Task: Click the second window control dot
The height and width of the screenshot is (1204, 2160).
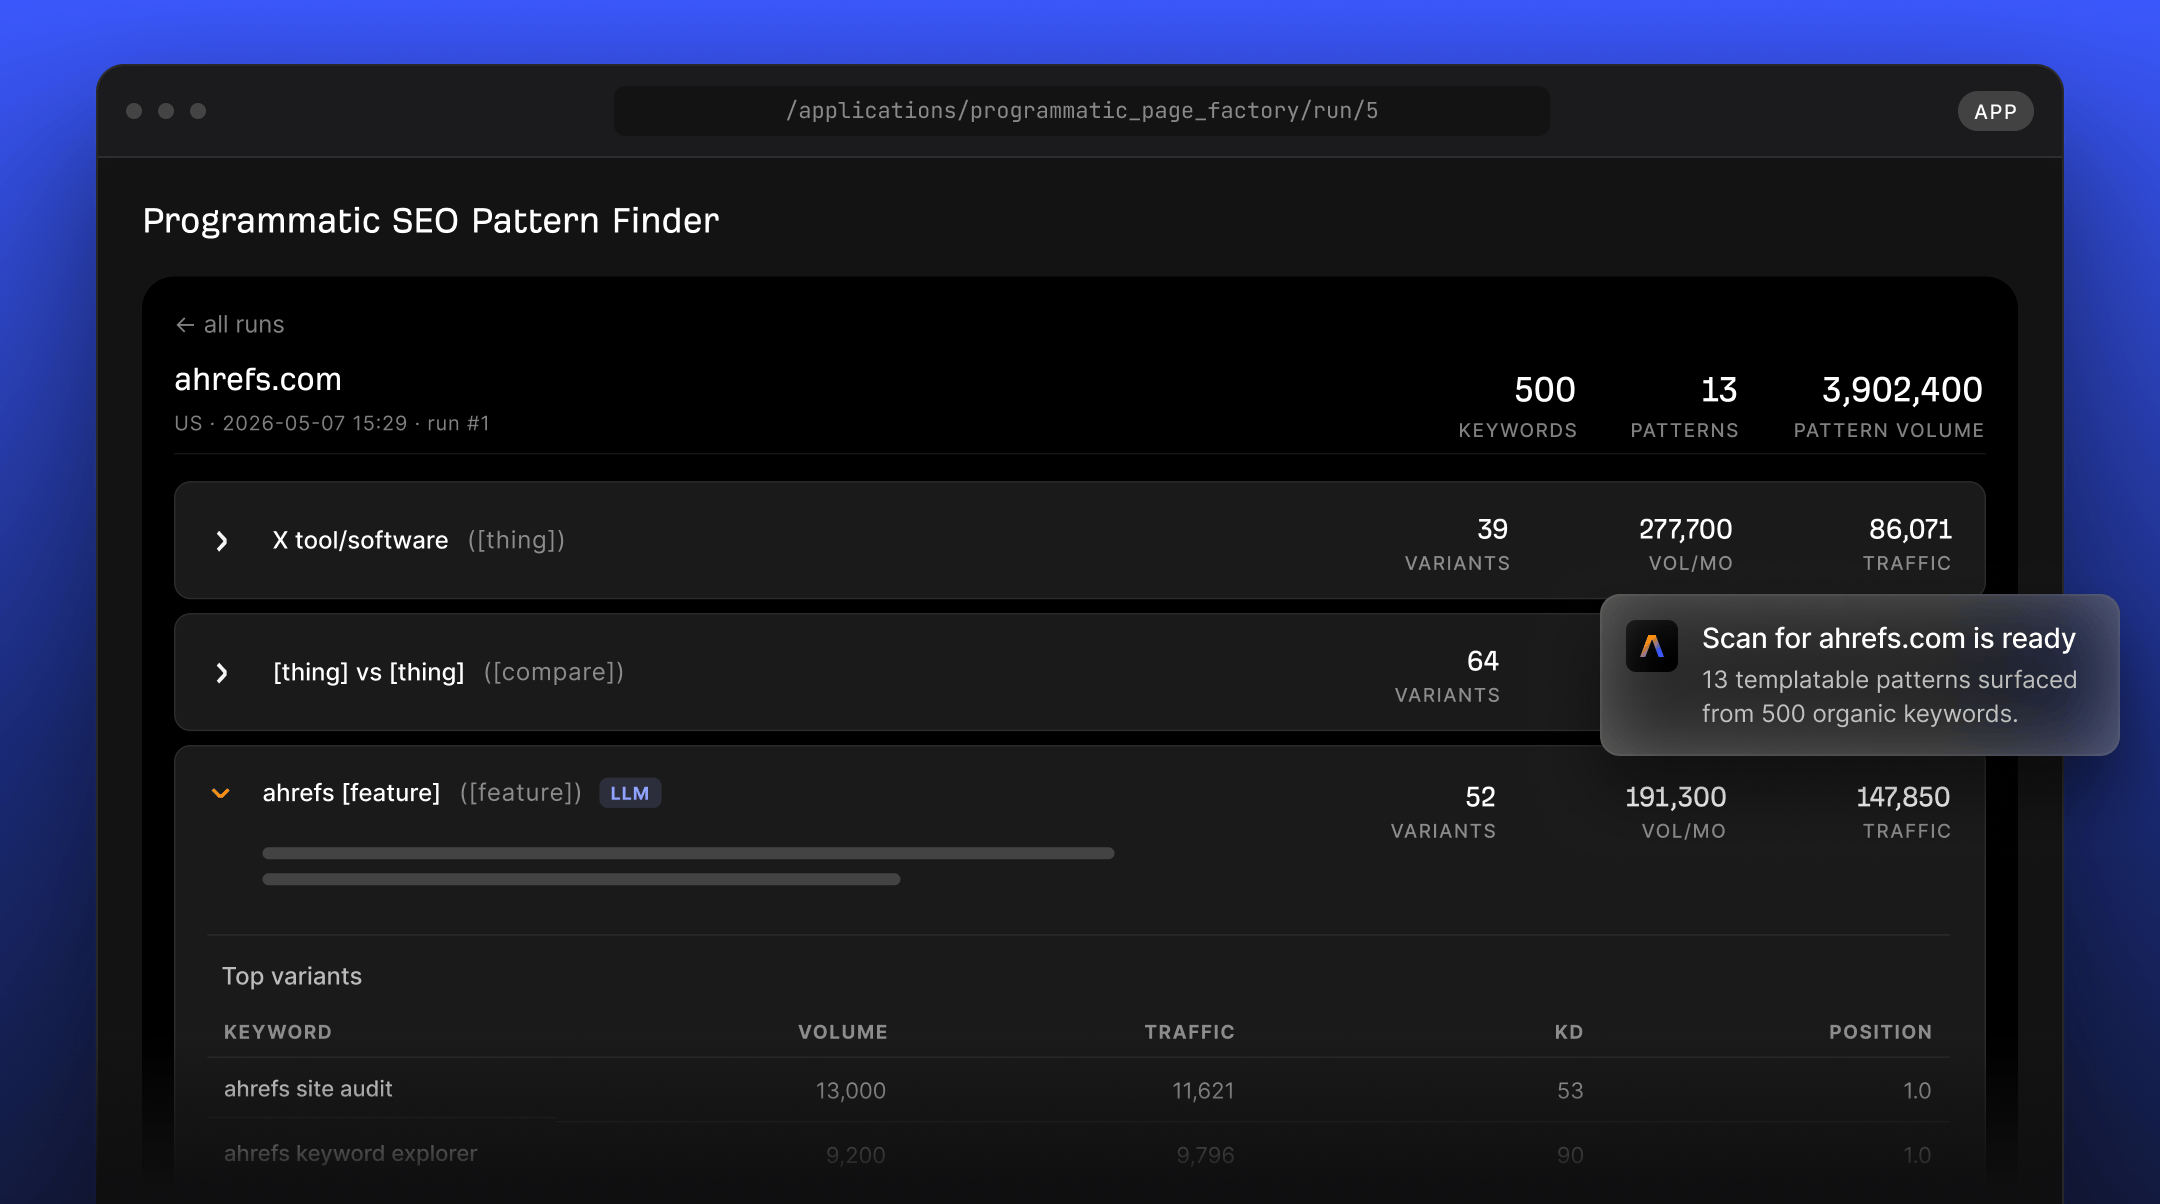Action: coord(166,111)
